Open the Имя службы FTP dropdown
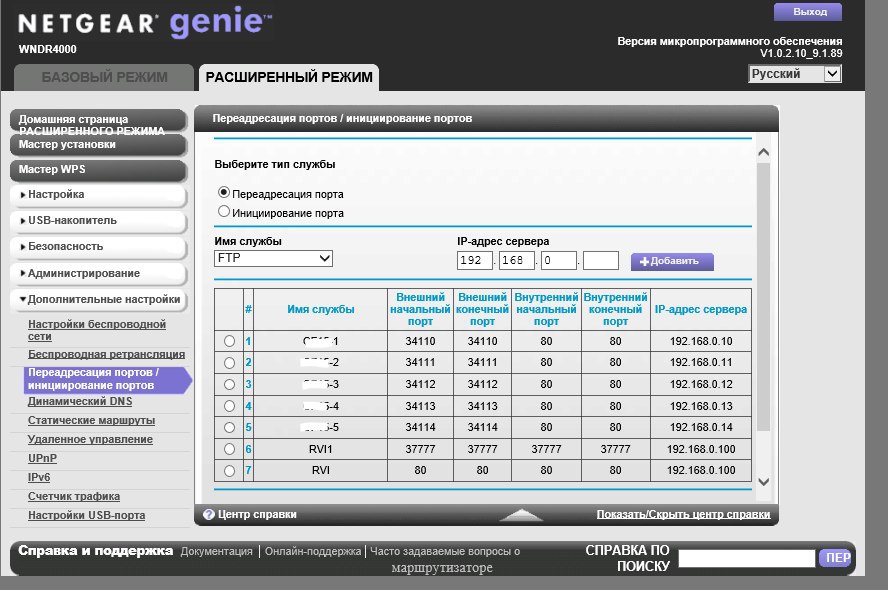The height and width of the screenshot is (590, 888). pyautogui.click(x=274, y=258)
